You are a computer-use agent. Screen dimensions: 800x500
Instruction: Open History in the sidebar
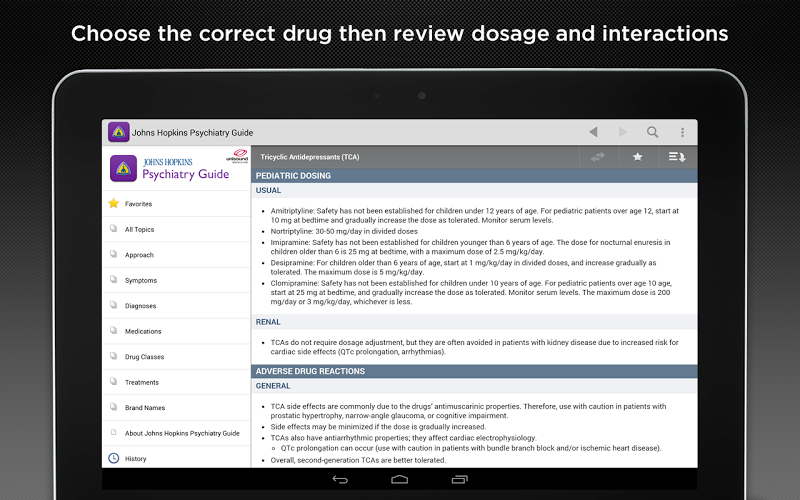coord(177,458)
